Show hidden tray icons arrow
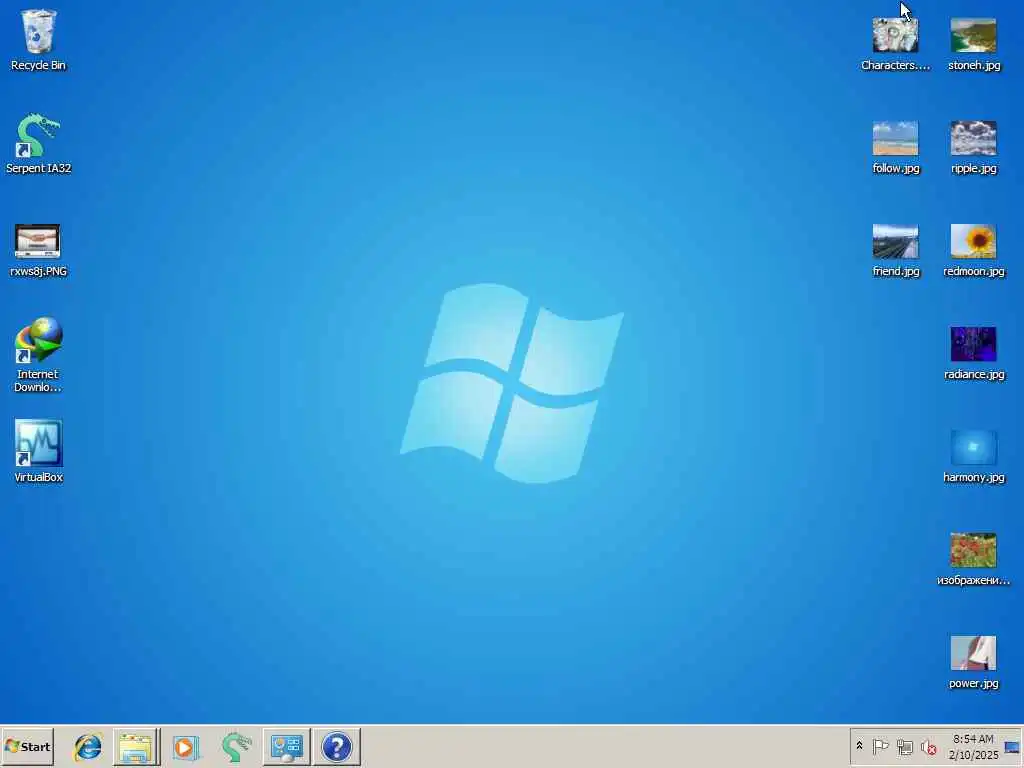 pyautogui.click(x=859, y=746)
